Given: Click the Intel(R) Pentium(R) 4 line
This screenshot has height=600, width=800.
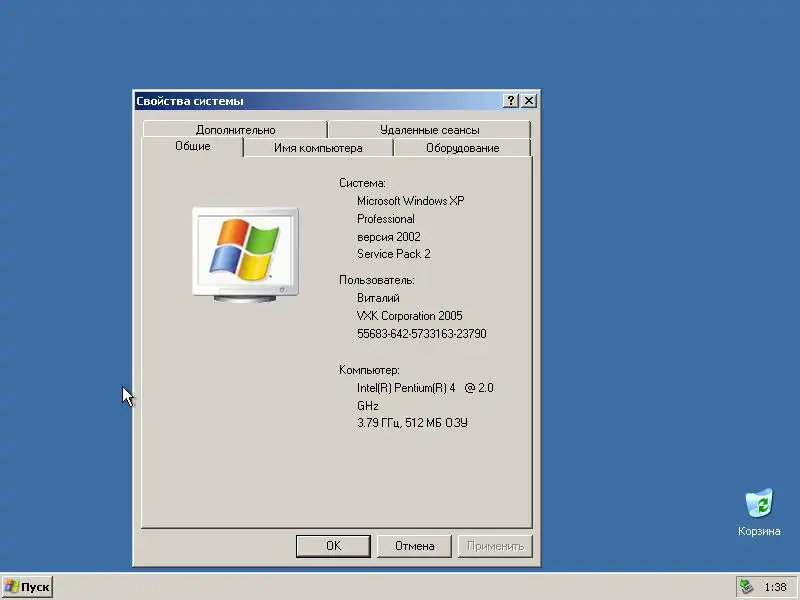Looking at the screenshot, I should point(425,388).
